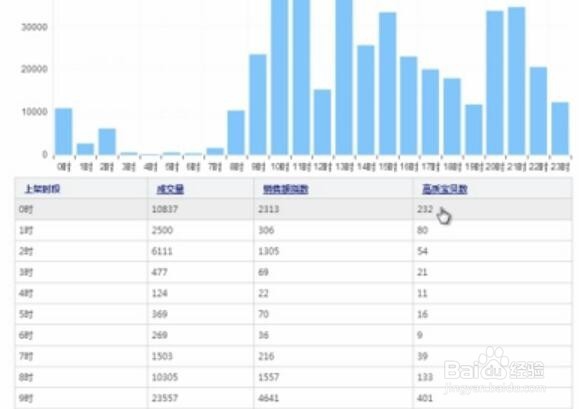Click the 高质宝贝数 column header link
Viewport: 579px width, 409px height.
[x=445, y=189]
